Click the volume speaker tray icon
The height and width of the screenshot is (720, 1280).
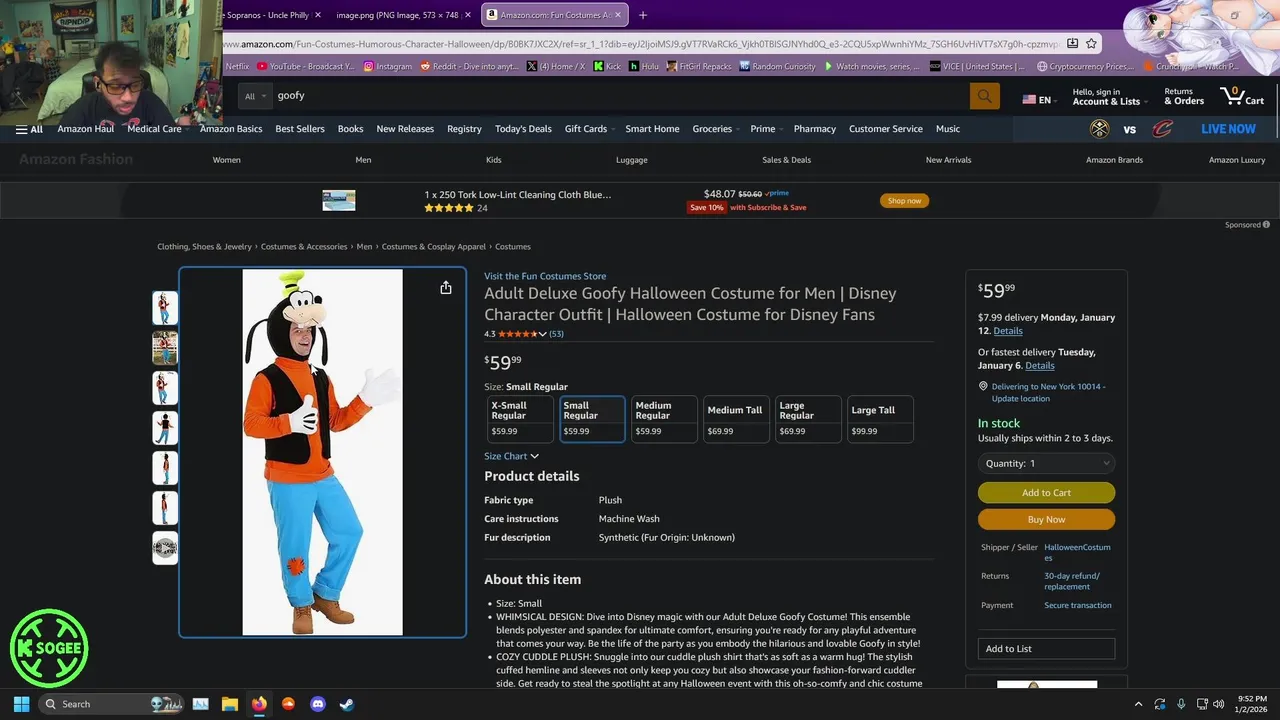[1218, 704]
